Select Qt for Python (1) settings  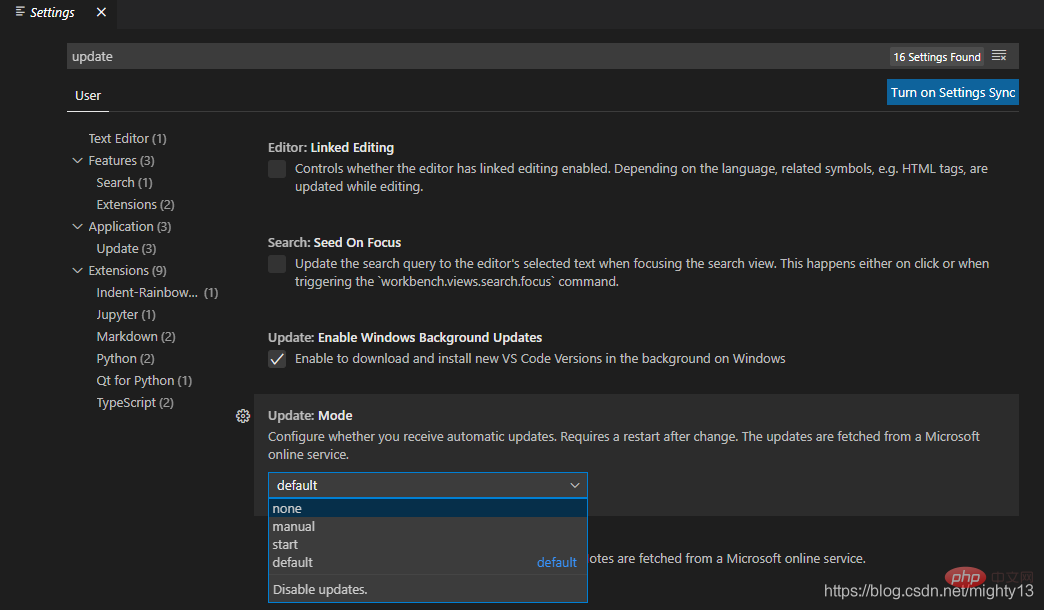click(144, 380)
